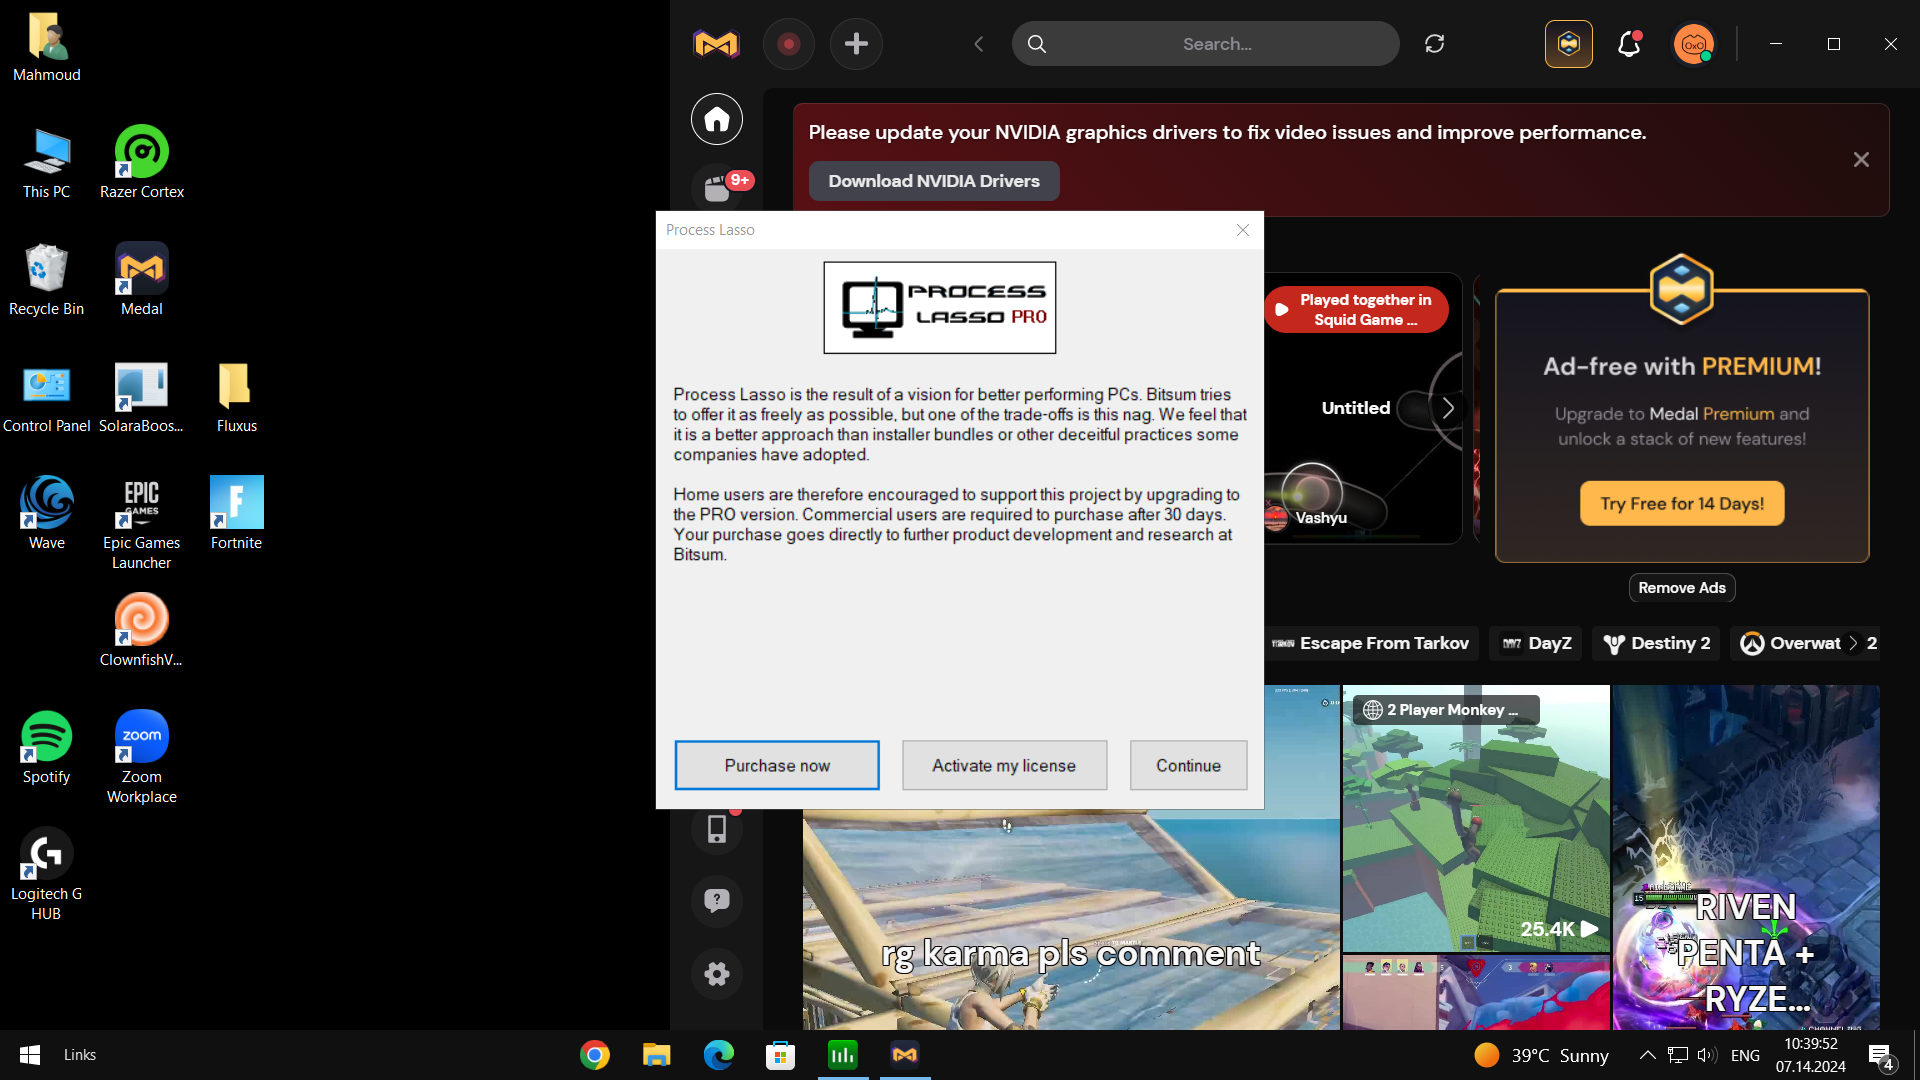Select the Logitech G HUB shortcut
The width and height of the screenshot is (1920, 1080).
pos(47,875)
